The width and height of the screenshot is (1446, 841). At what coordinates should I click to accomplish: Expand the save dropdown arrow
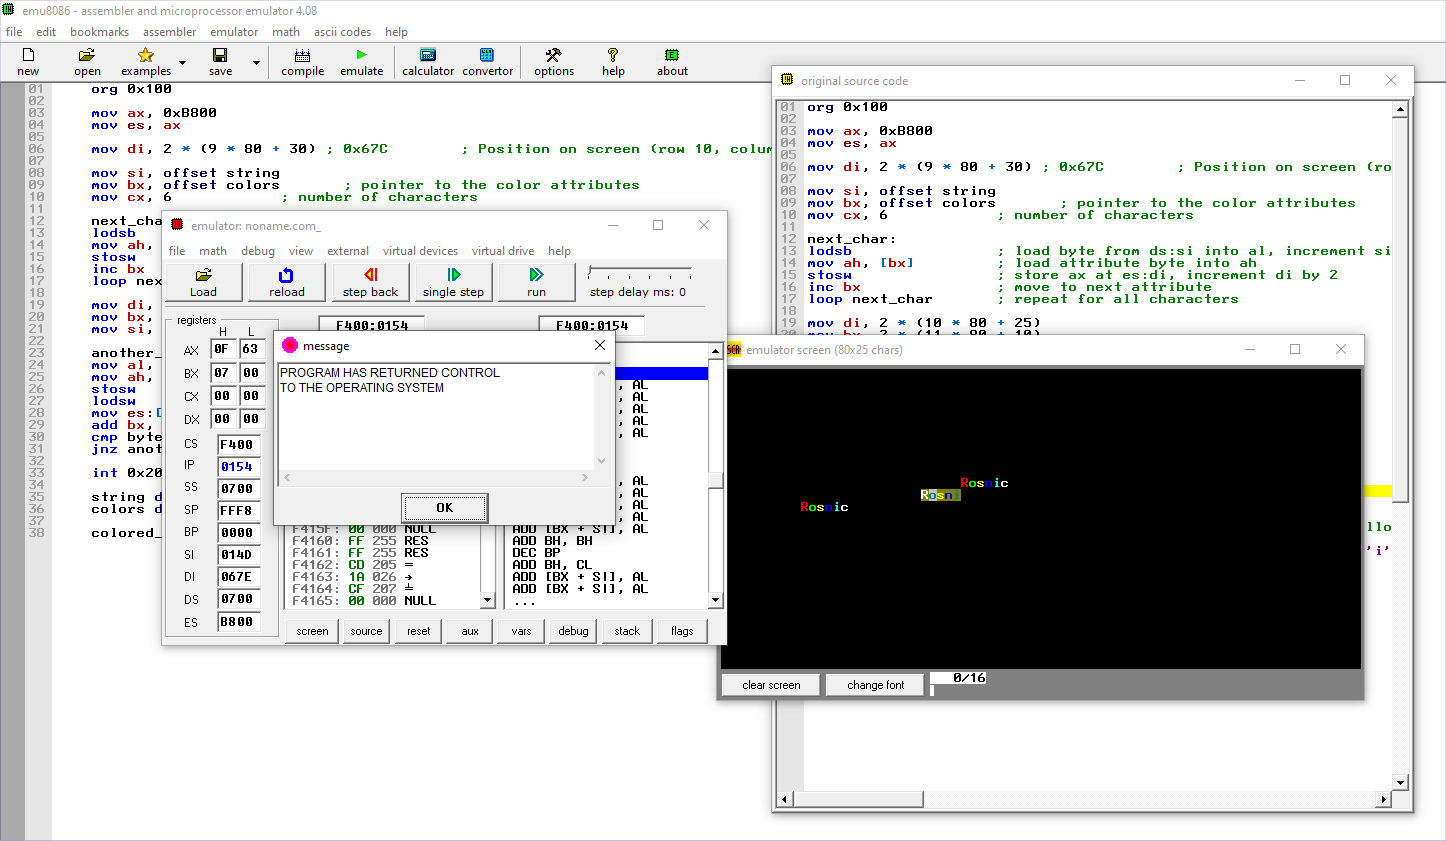click(256, 63)
